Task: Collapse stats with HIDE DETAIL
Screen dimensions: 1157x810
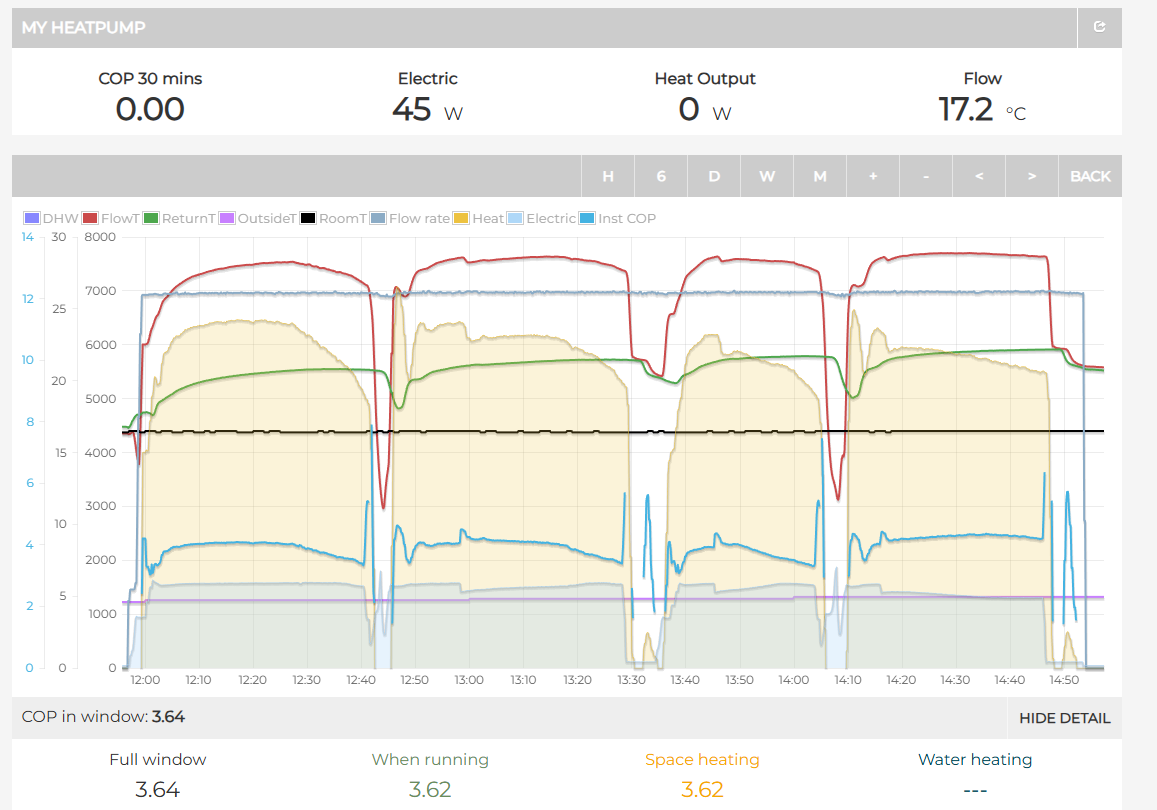Action: click(x=1064, y=718)
